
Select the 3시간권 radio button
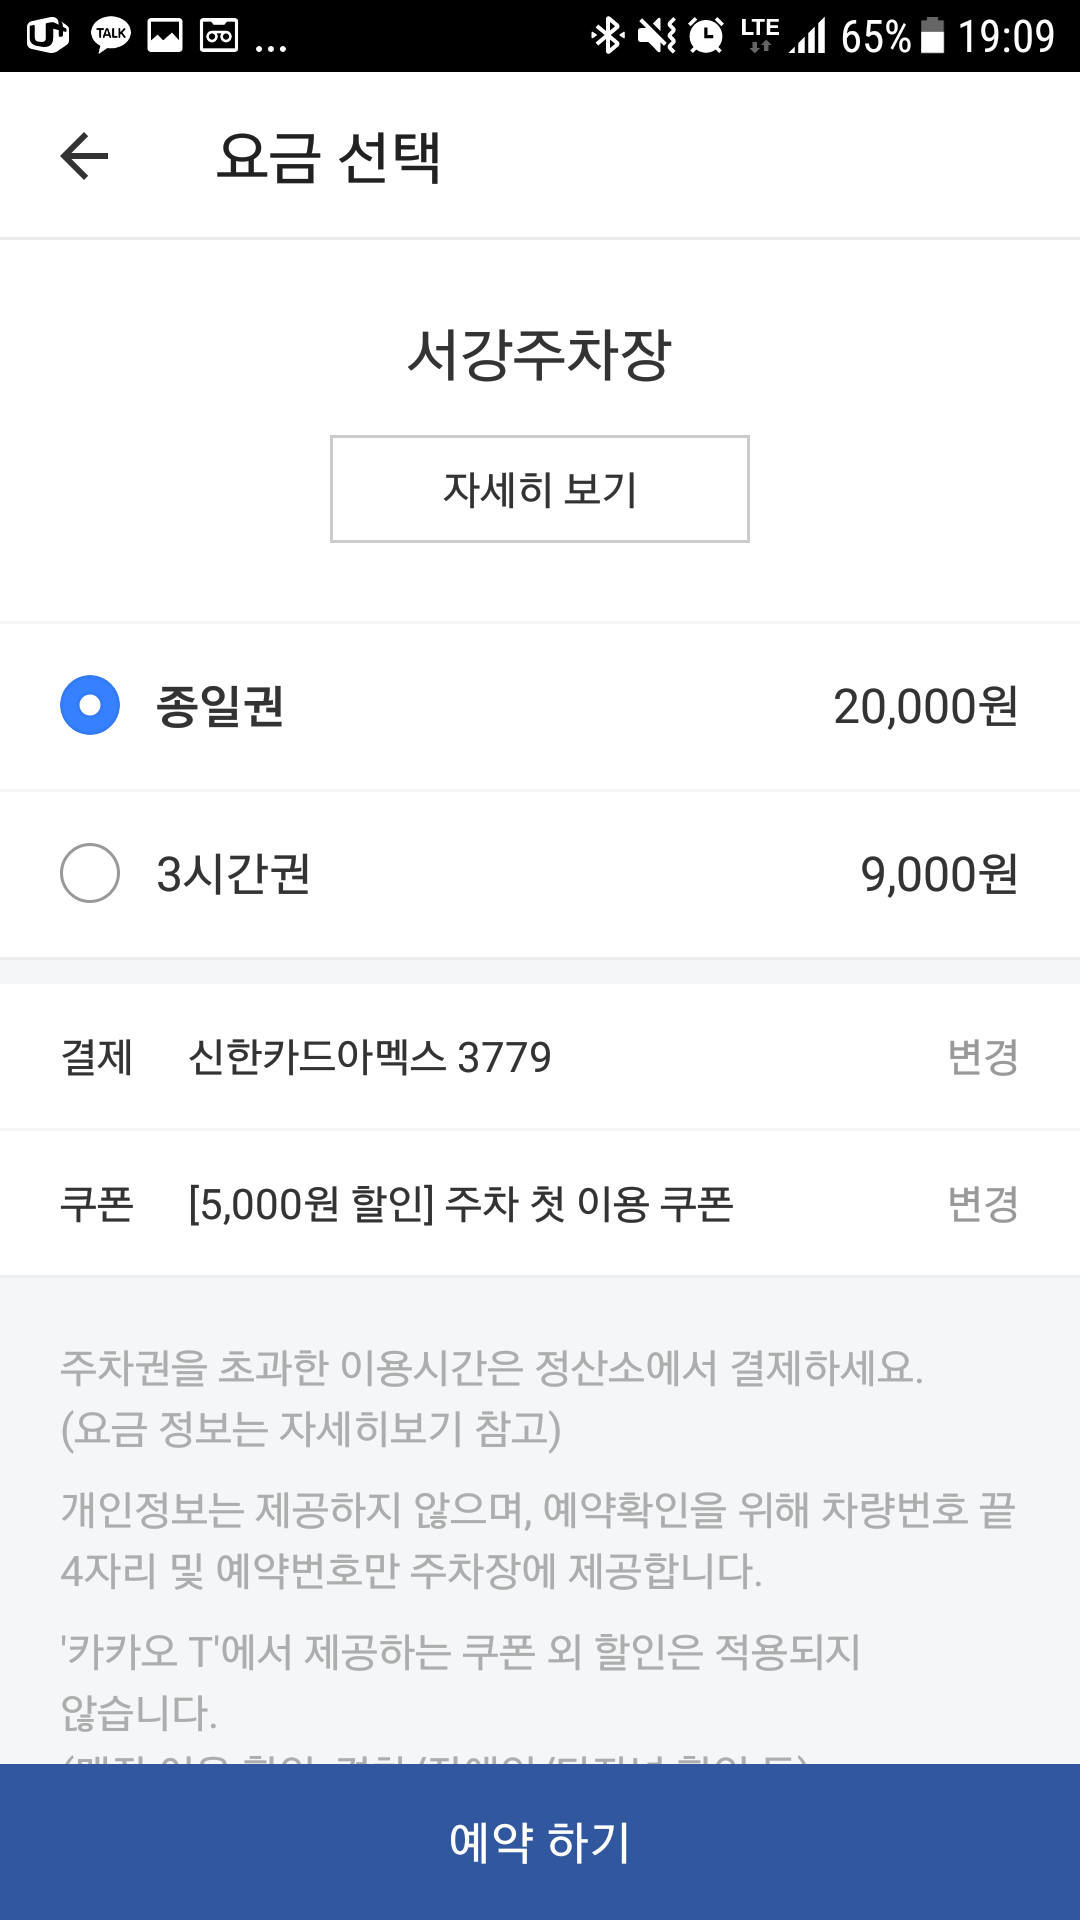[90, 873]
